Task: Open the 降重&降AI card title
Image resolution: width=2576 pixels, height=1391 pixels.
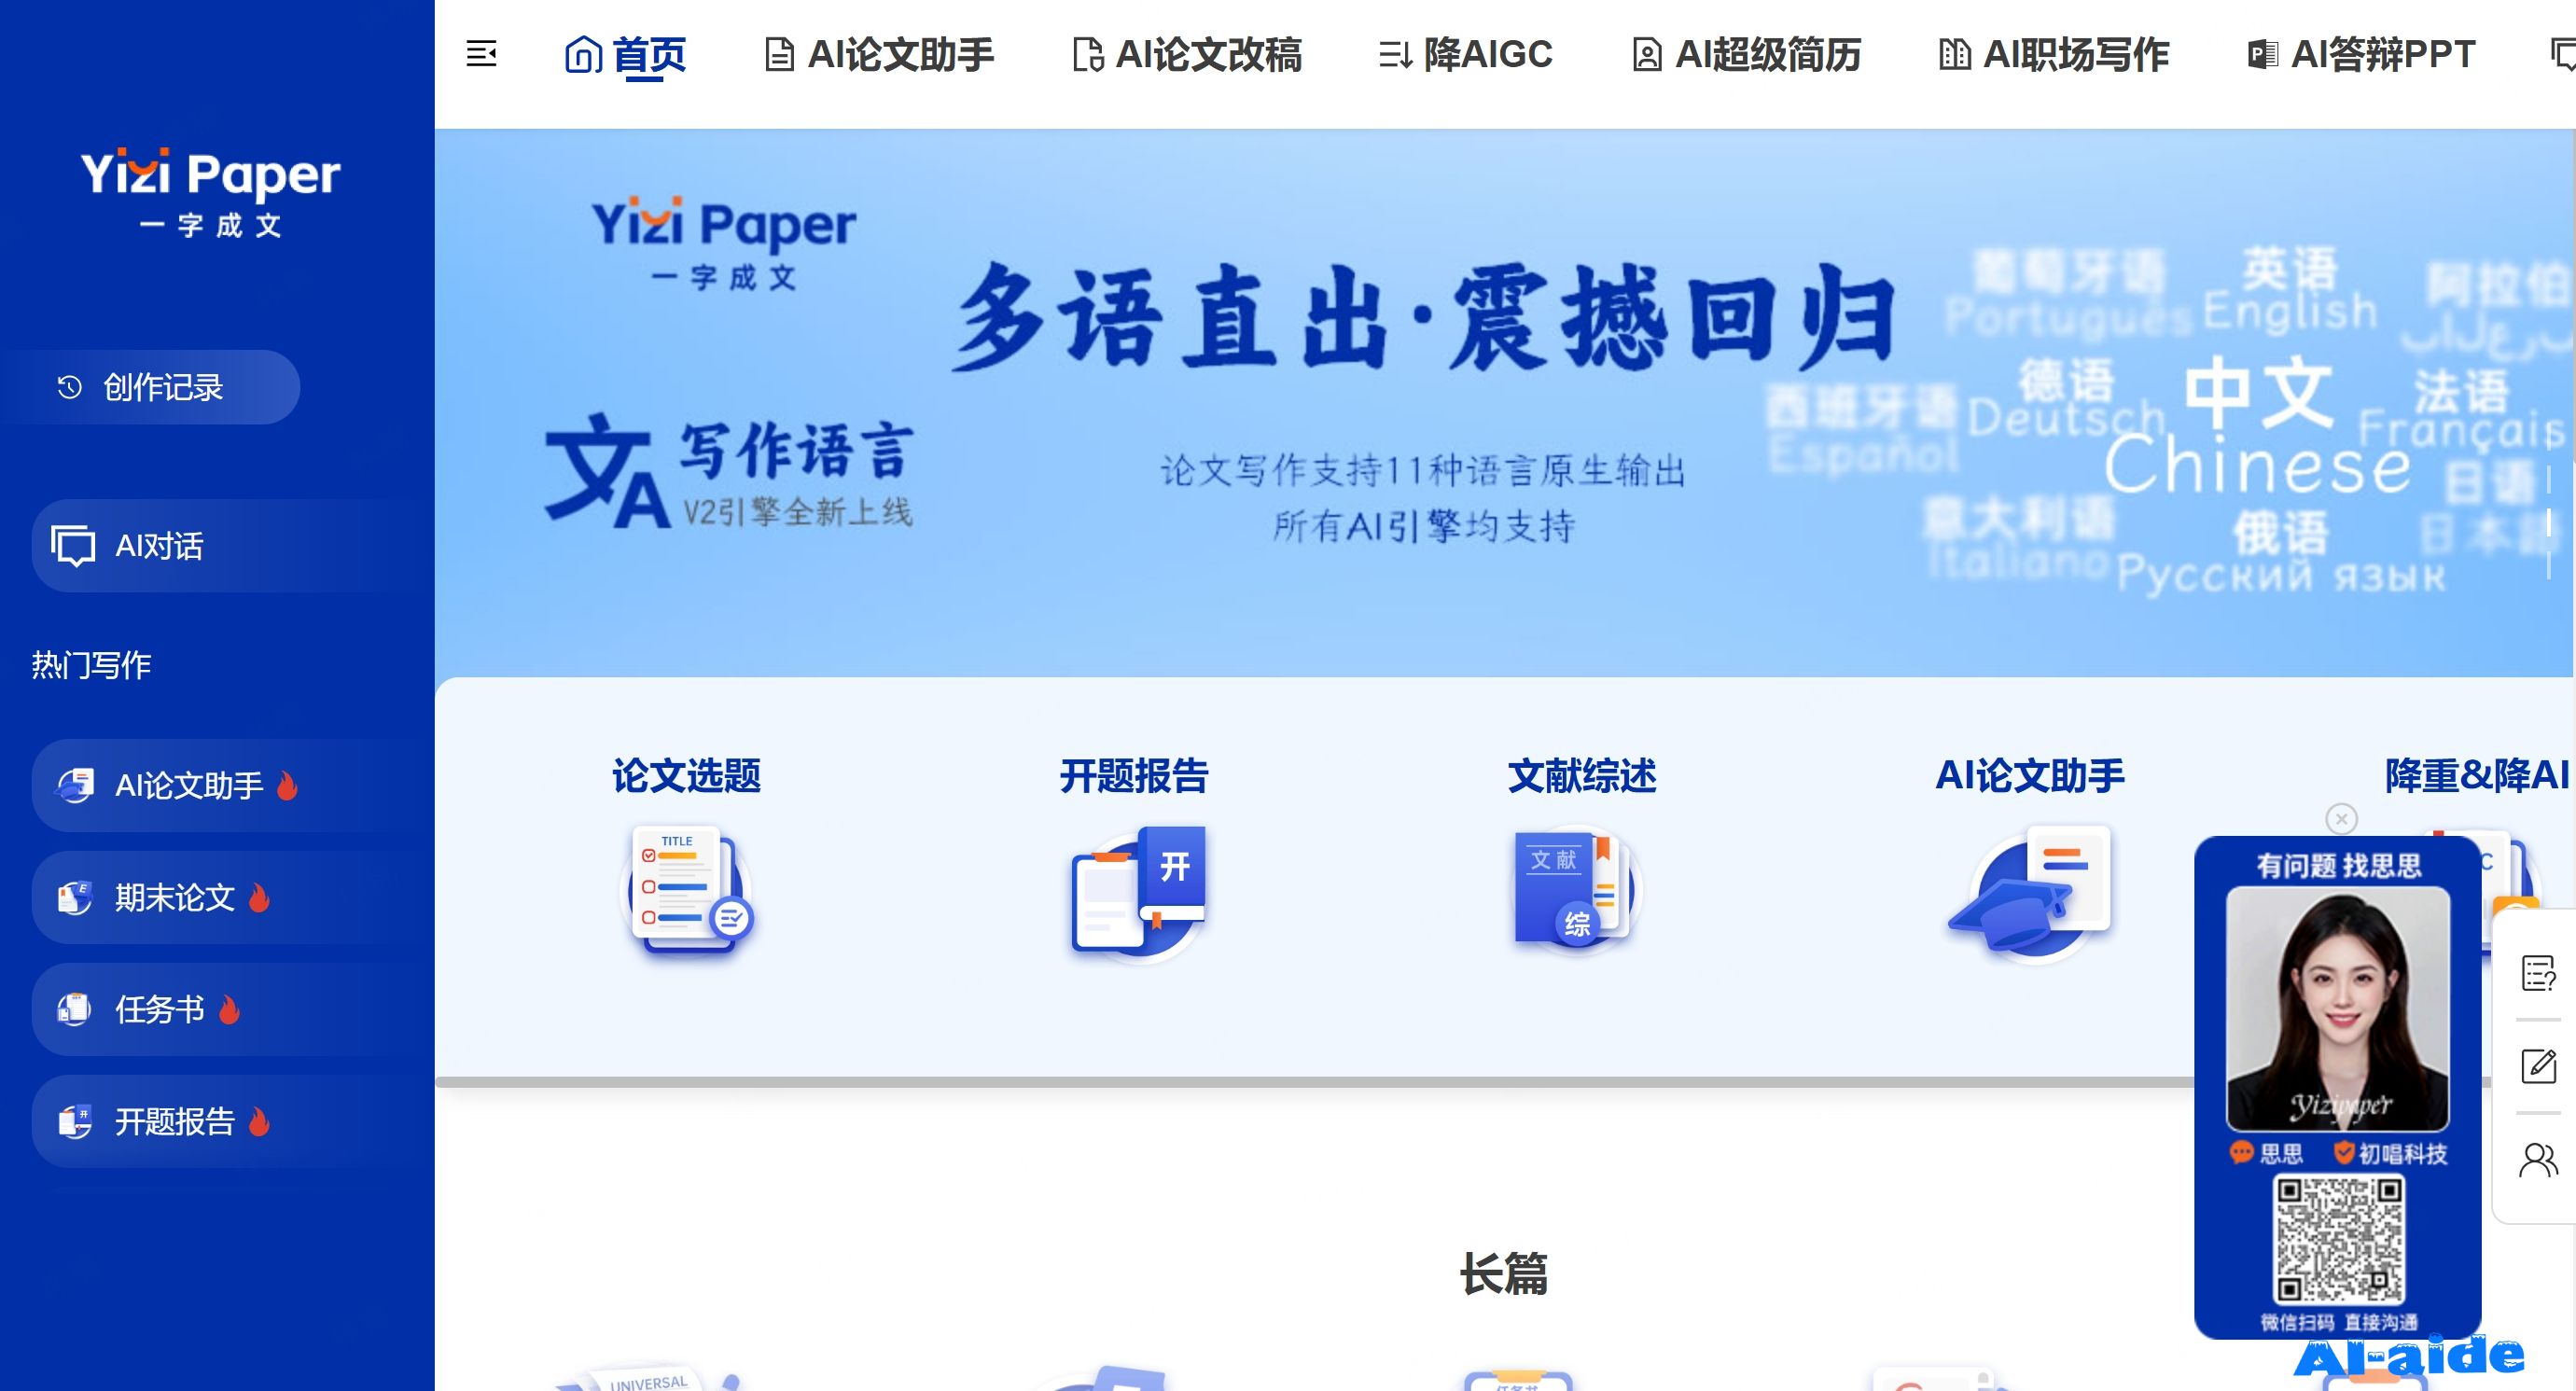Action: click(x=2477, y=776)
